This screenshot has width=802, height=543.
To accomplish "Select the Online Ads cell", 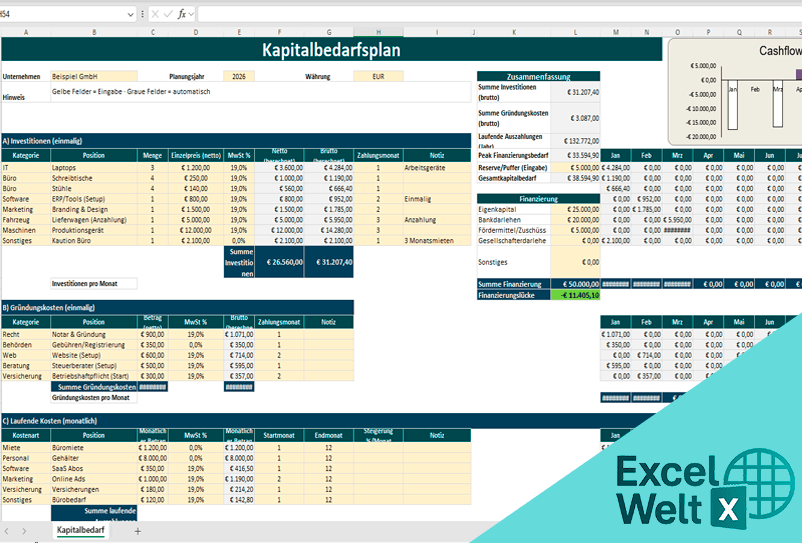I will pos(94,479).
